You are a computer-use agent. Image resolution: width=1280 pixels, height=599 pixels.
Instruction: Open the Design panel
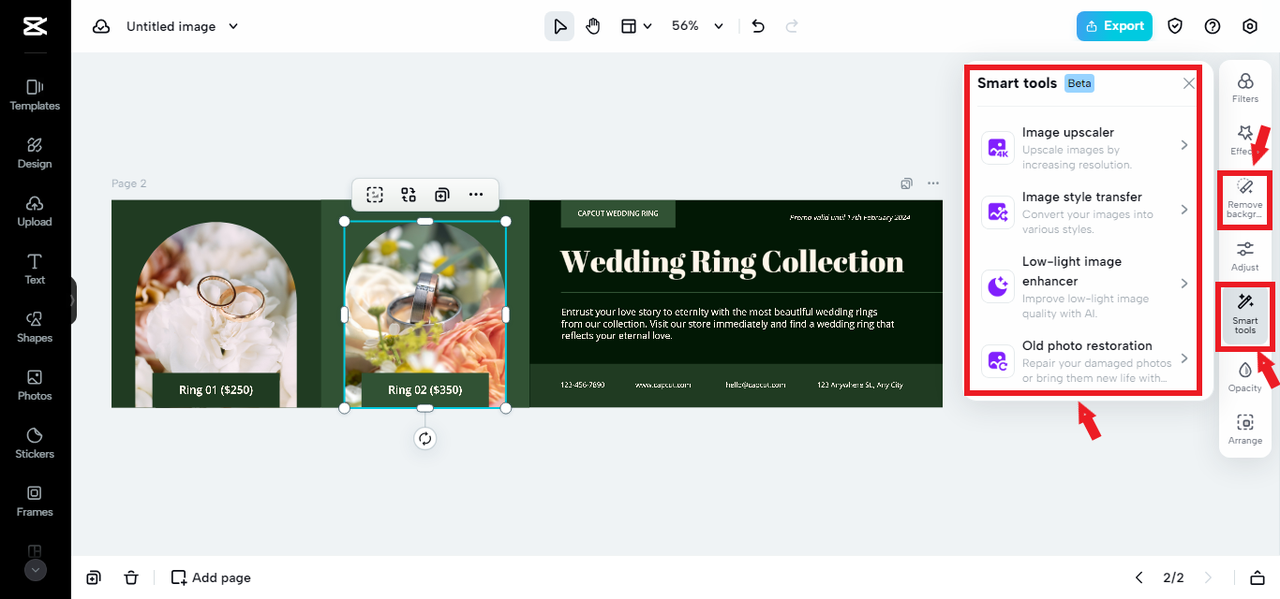tap(35, 153)
